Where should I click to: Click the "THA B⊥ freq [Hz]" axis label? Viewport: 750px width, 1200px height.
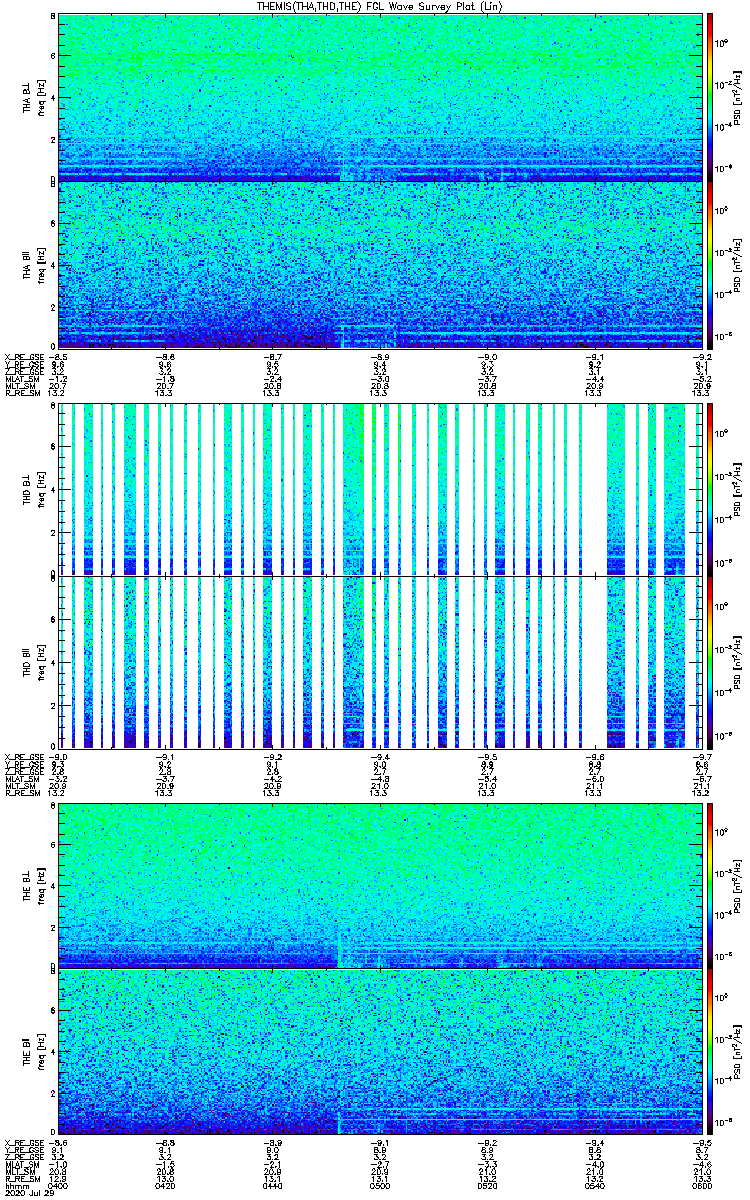[x=33, y=97]
